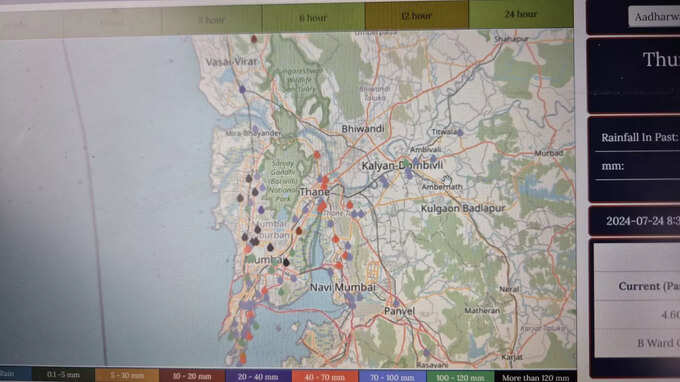Switch to the 6 hour tab
Viewport: 680px width, 382px height.
tap(313, 18)
